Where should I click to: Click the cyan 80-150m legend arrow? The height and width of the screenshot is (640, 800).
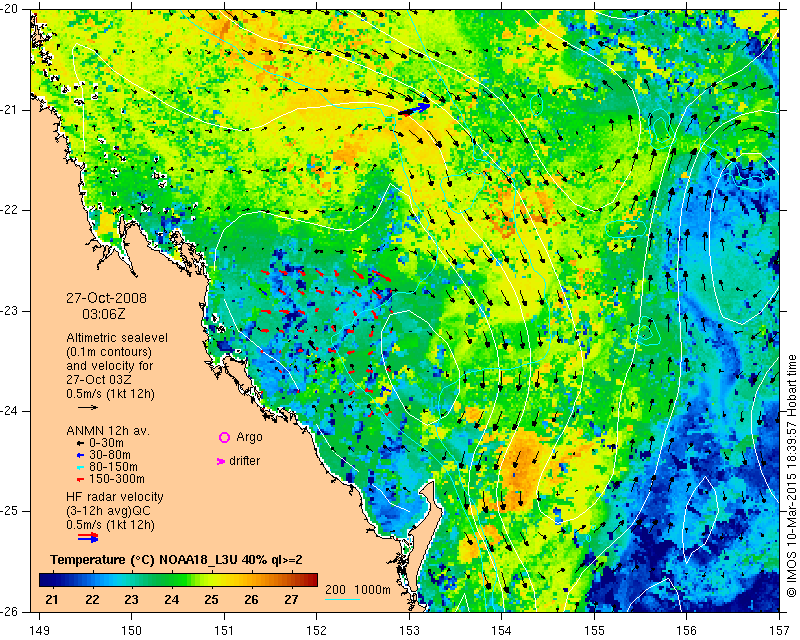[80, 467]
